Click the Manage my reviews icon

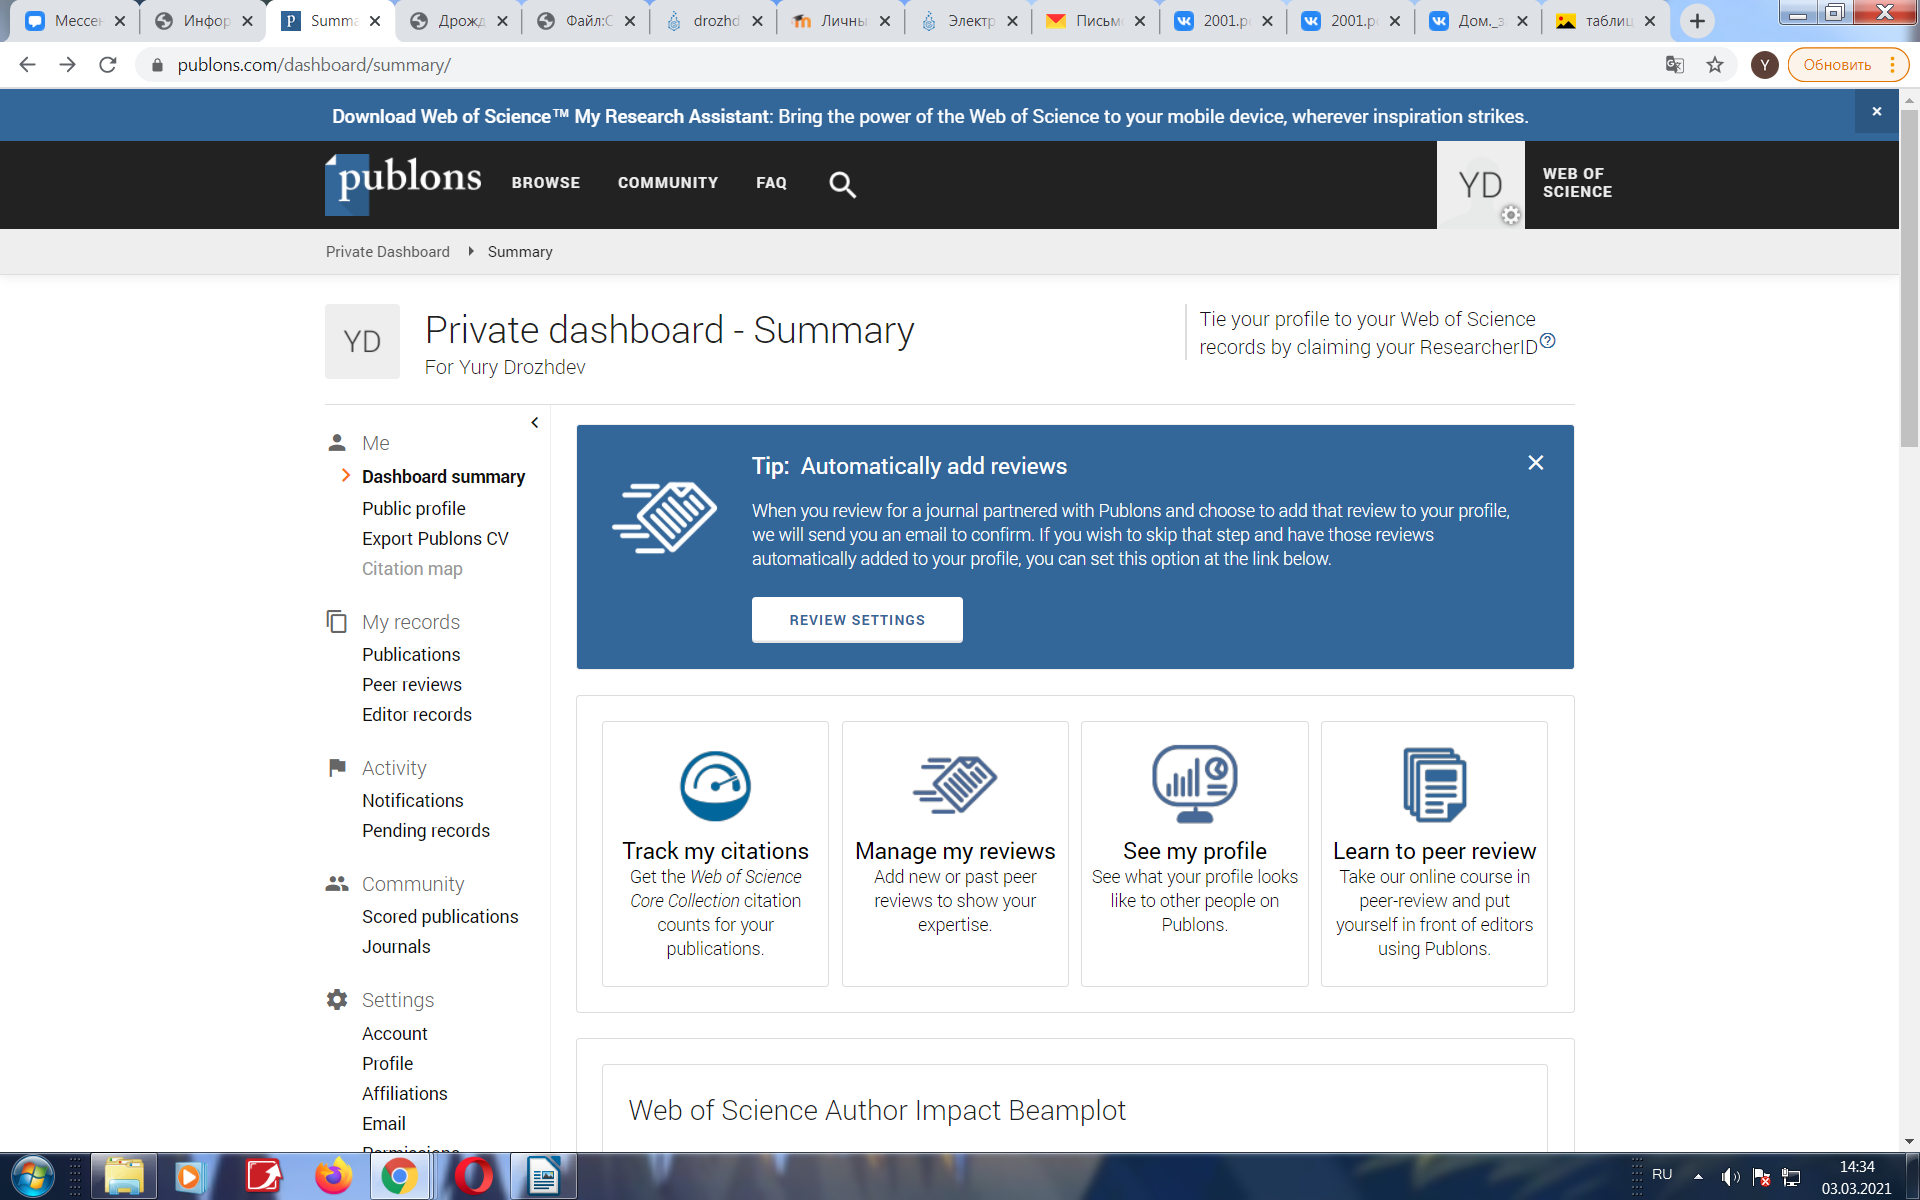tap(955, 785)
